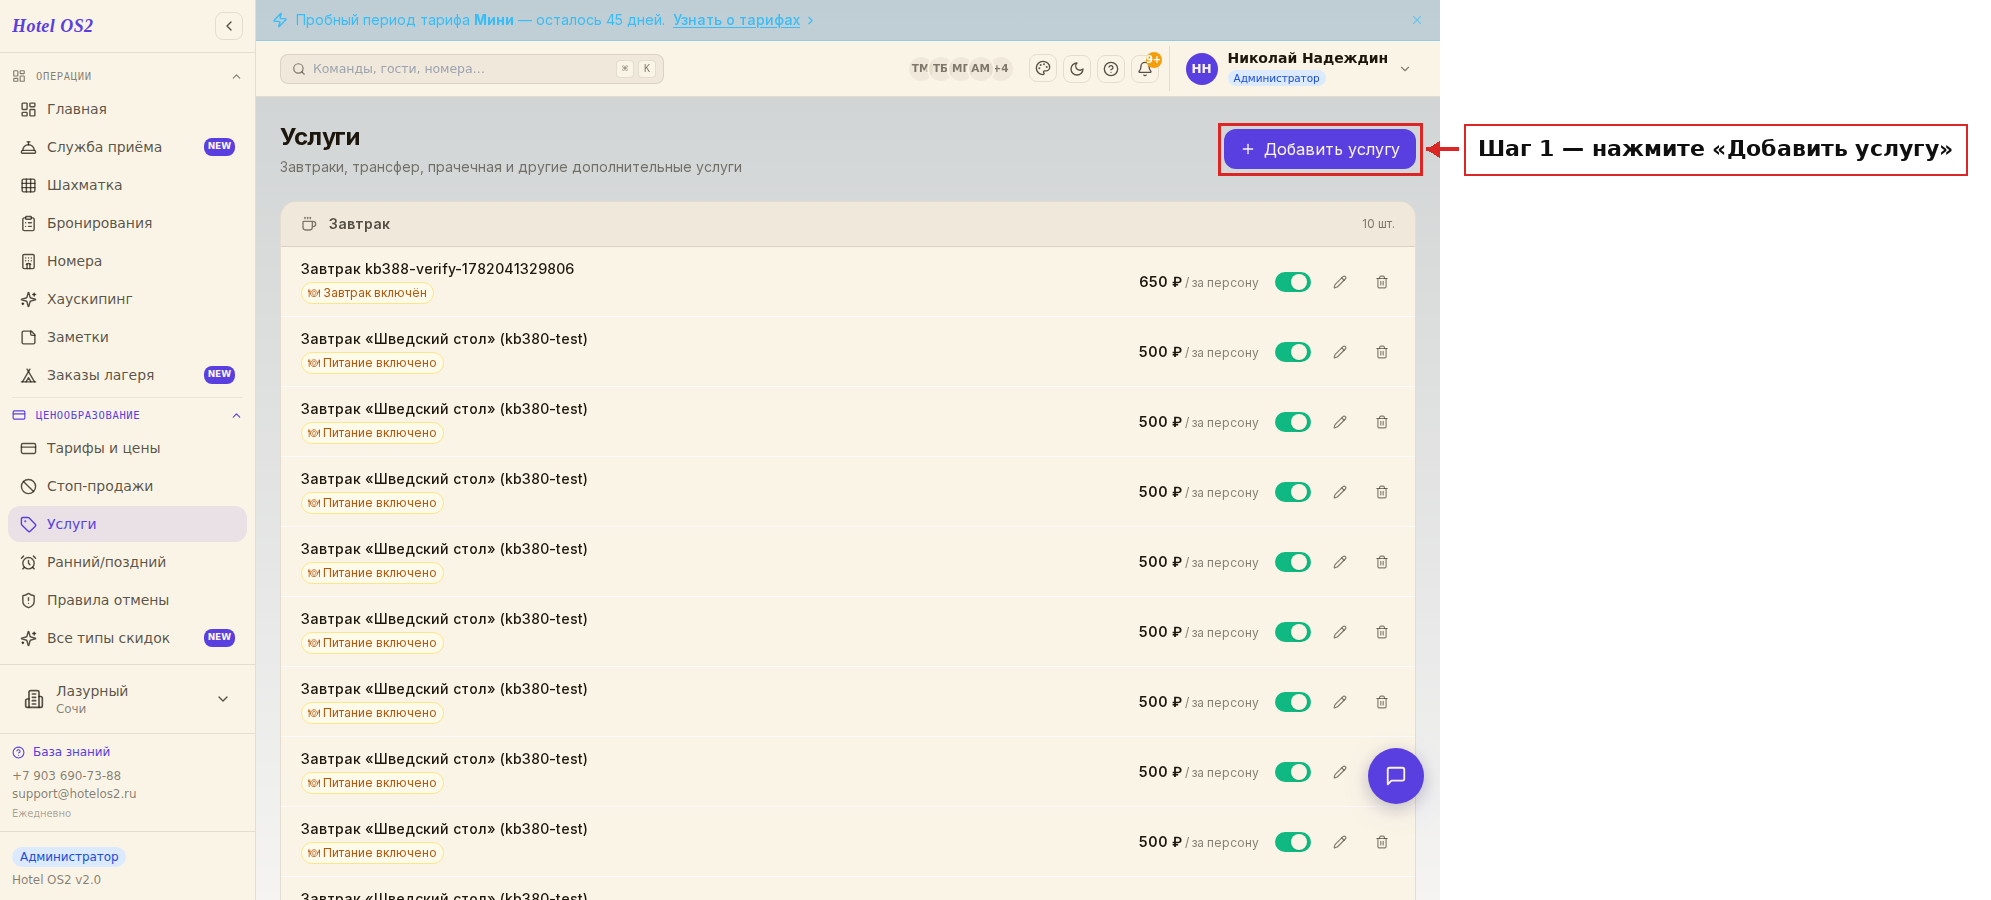Go to Бронирования section
The height and width of the screenshot is (900, 1991).
point(127,223)
